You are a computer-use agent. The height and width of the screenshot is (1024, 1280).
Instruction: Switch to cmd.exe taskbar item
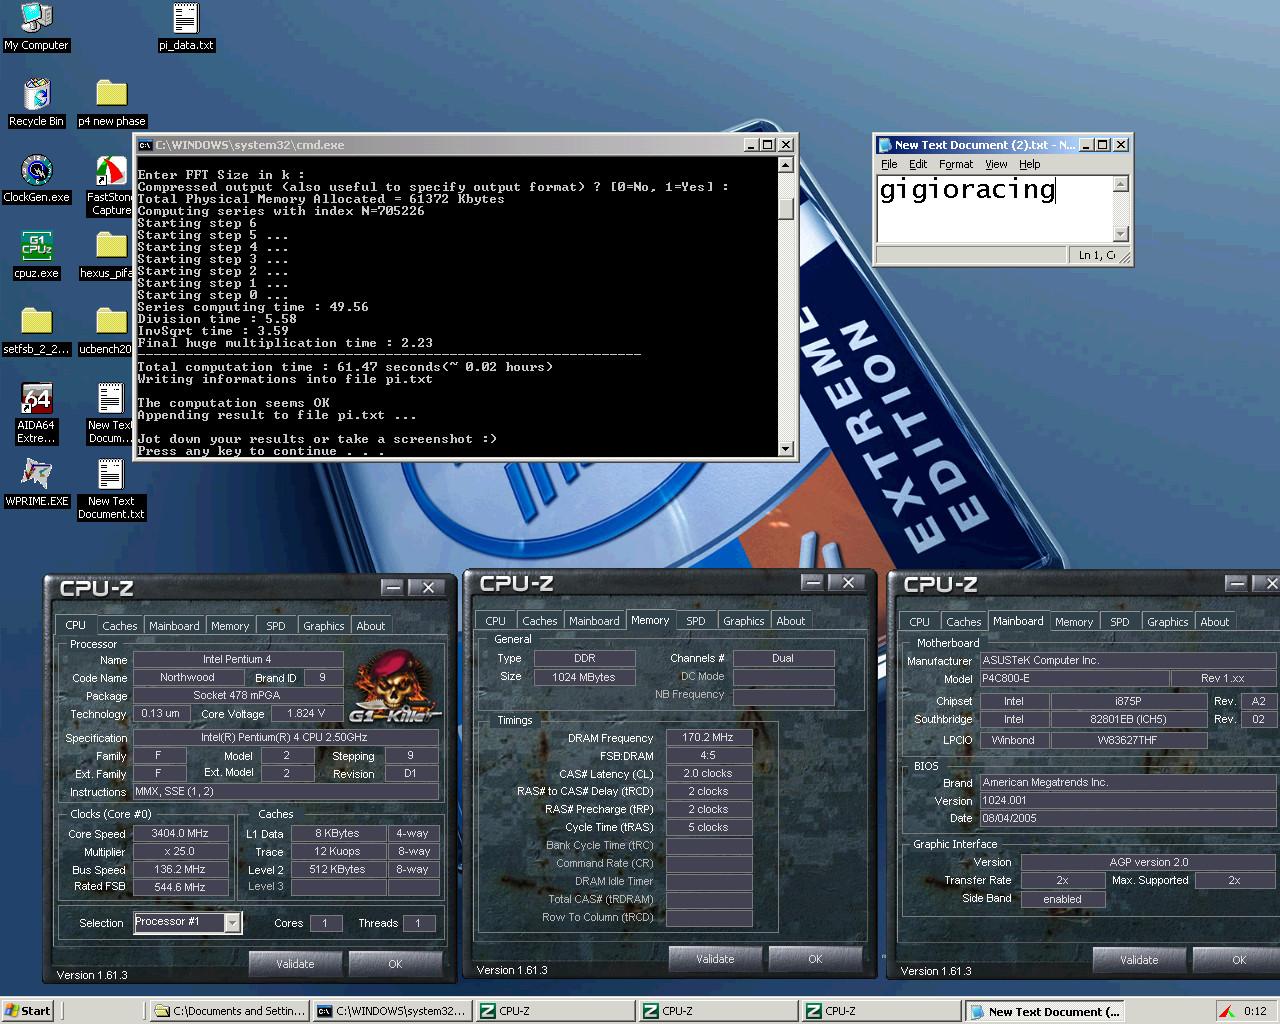(x=392, y=1011)
